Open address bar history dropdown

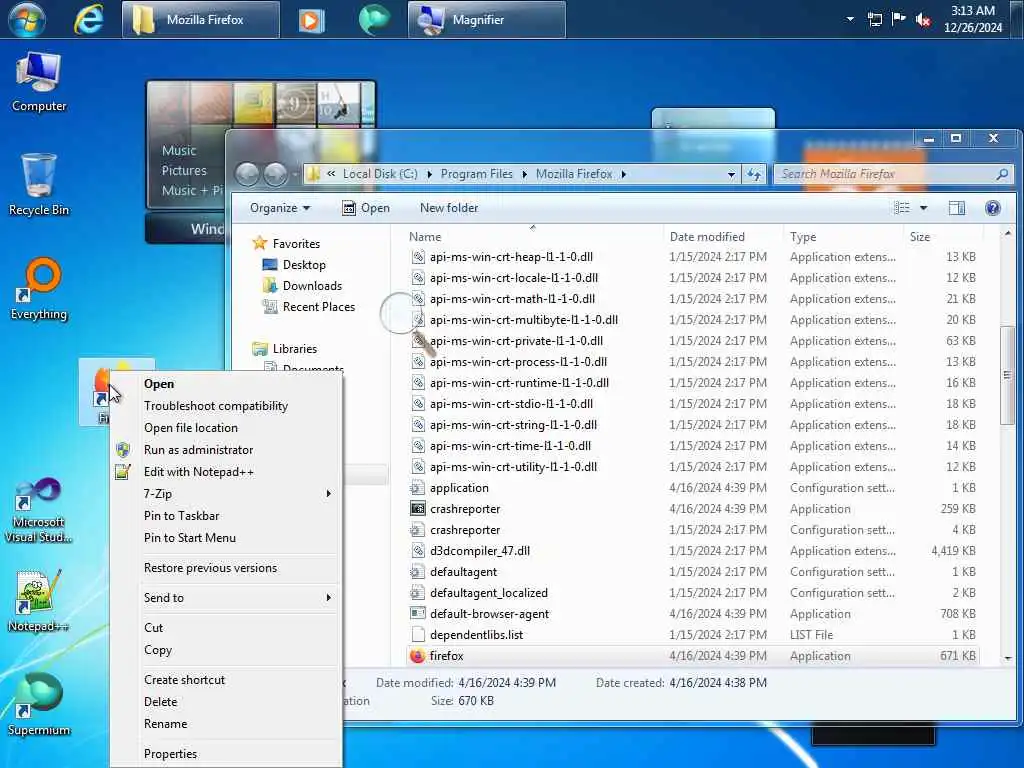pyautogui.click(x=731, y=174)
